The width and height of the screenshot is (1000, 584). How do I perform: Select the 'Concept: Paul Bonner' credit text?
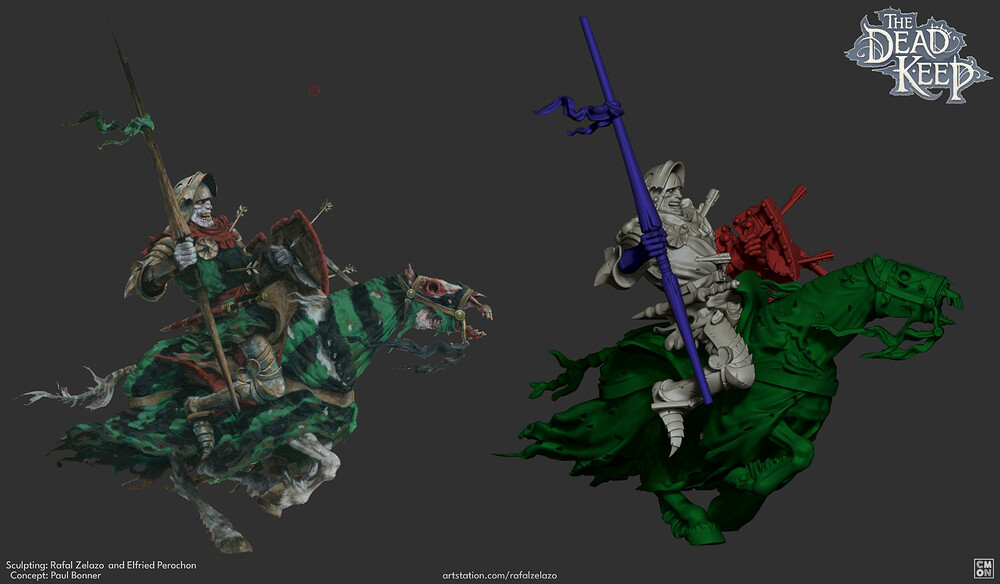55,575
